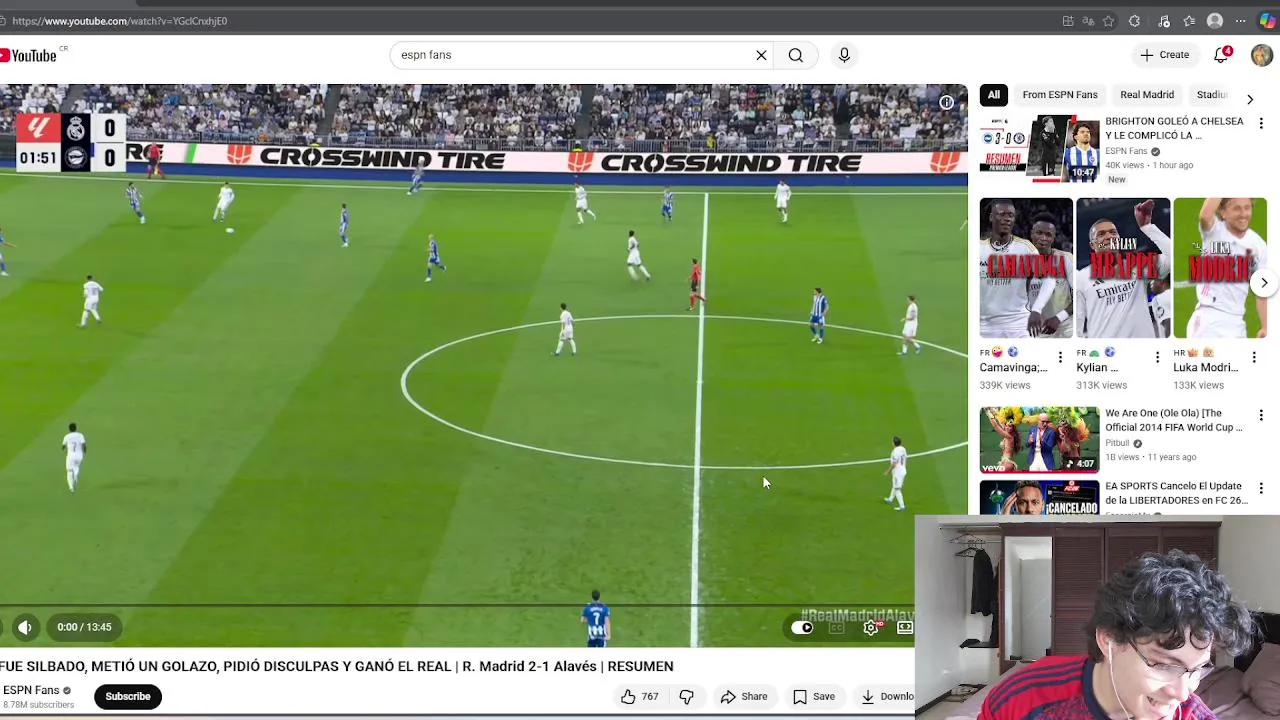This screenshot has height=720, width=1280.
Task: Open the options menu for EA SPORTS Cancelo video
Action: [1261, 489]
